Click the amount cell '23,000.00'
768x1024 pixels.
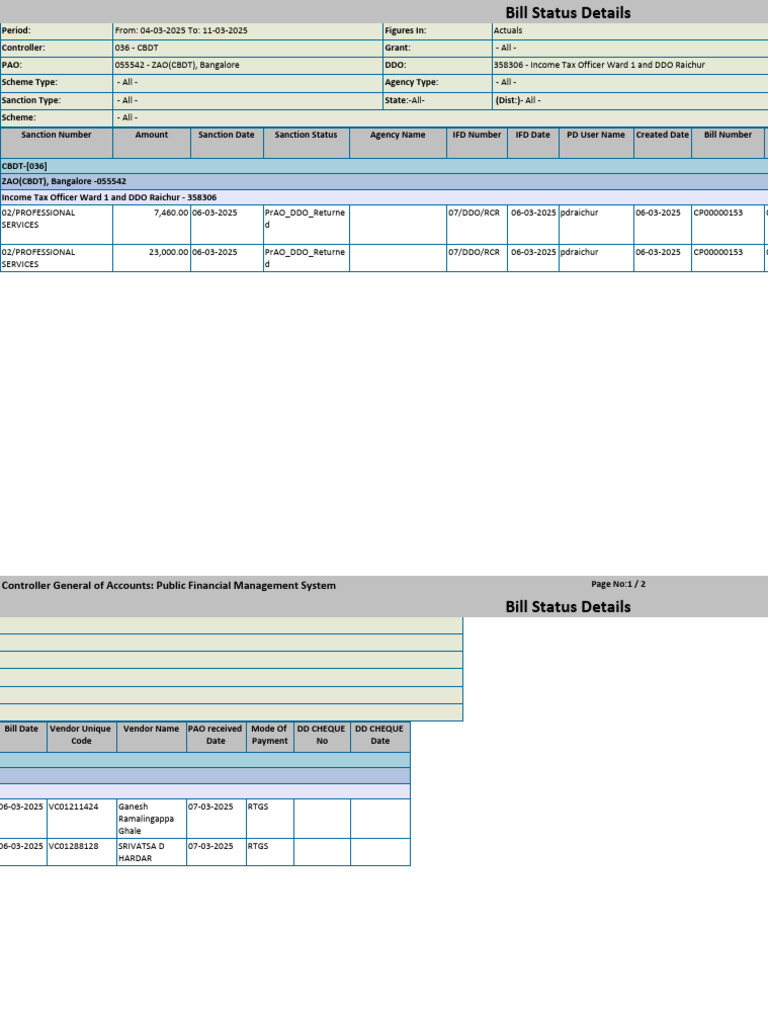(168, 252)
